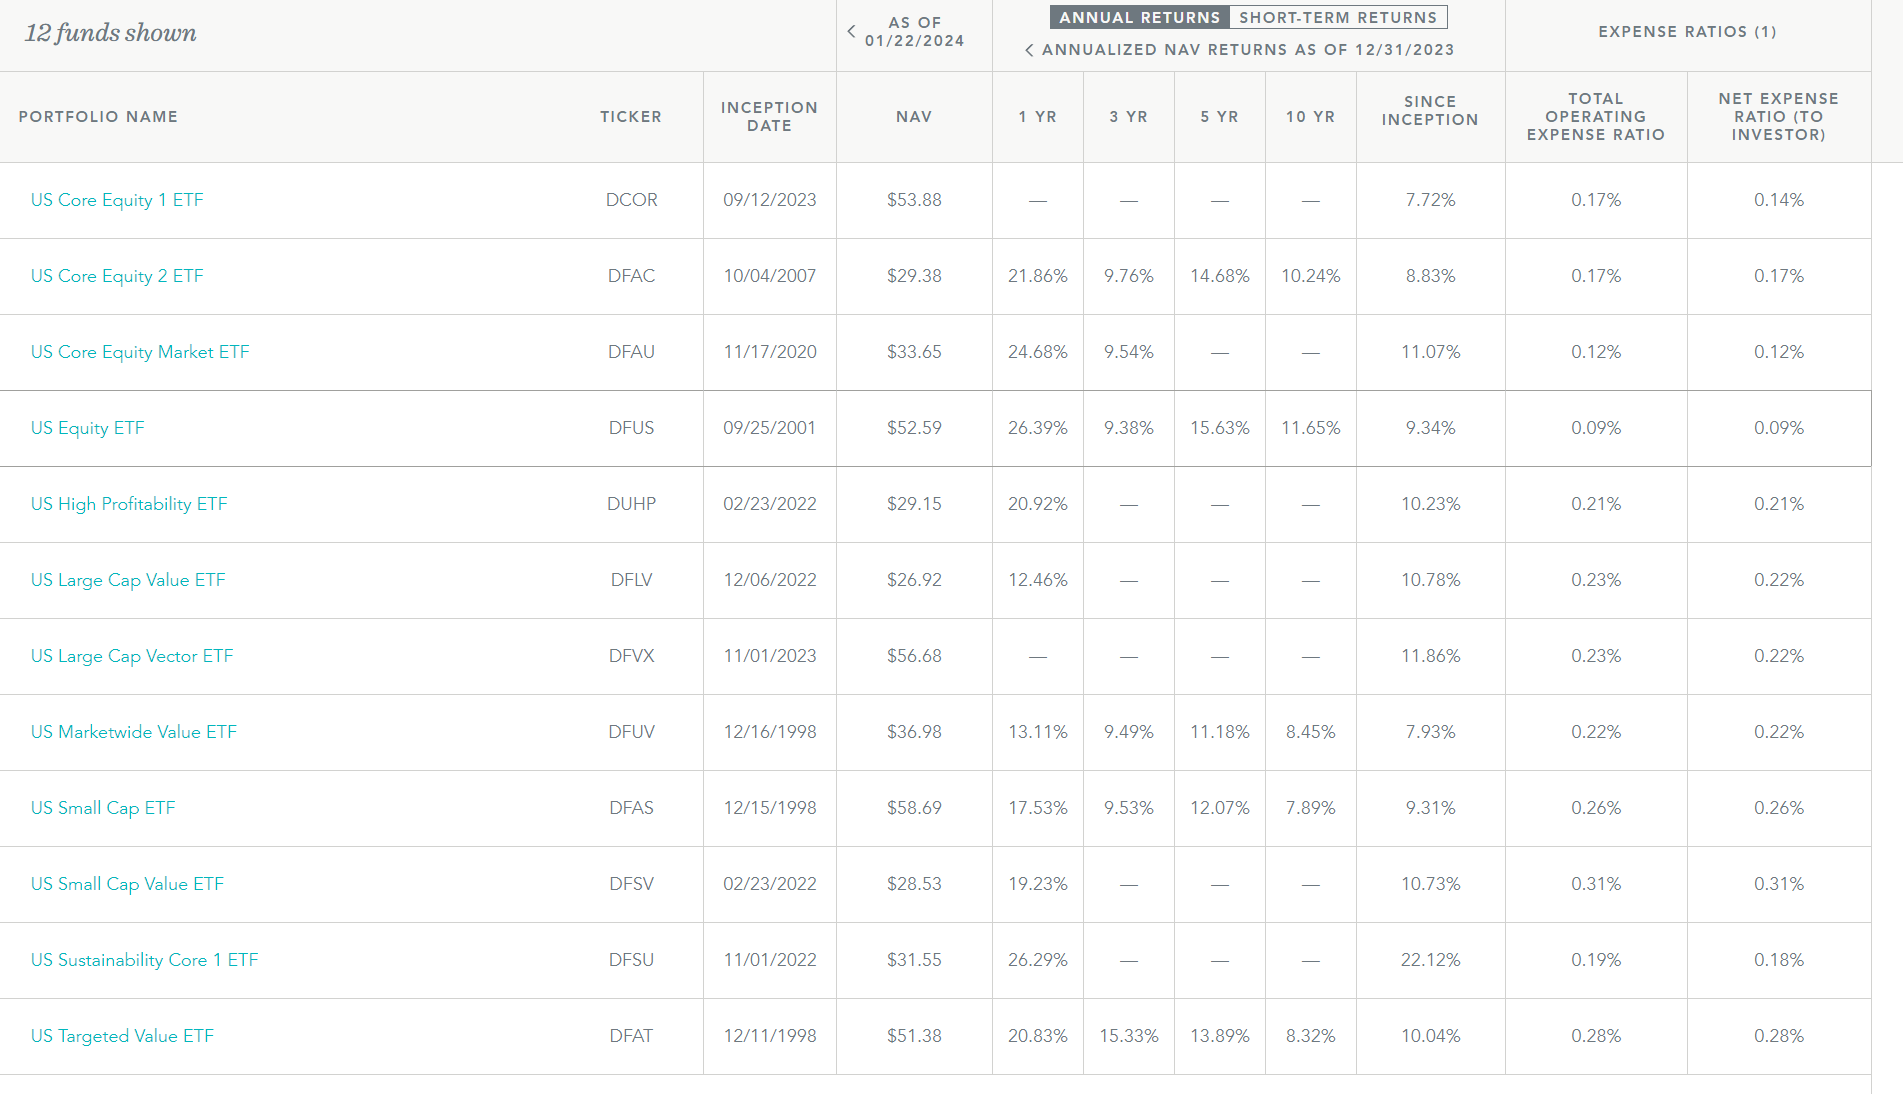Click the 12 funds shown text
The image size is (1903, 1094).
point(110,33)
